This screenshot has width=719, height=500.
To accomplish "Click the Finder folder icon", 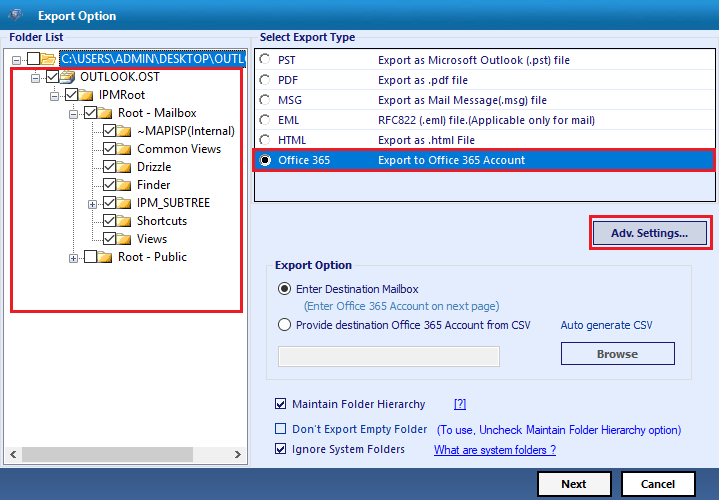I will tap(124, 185).
